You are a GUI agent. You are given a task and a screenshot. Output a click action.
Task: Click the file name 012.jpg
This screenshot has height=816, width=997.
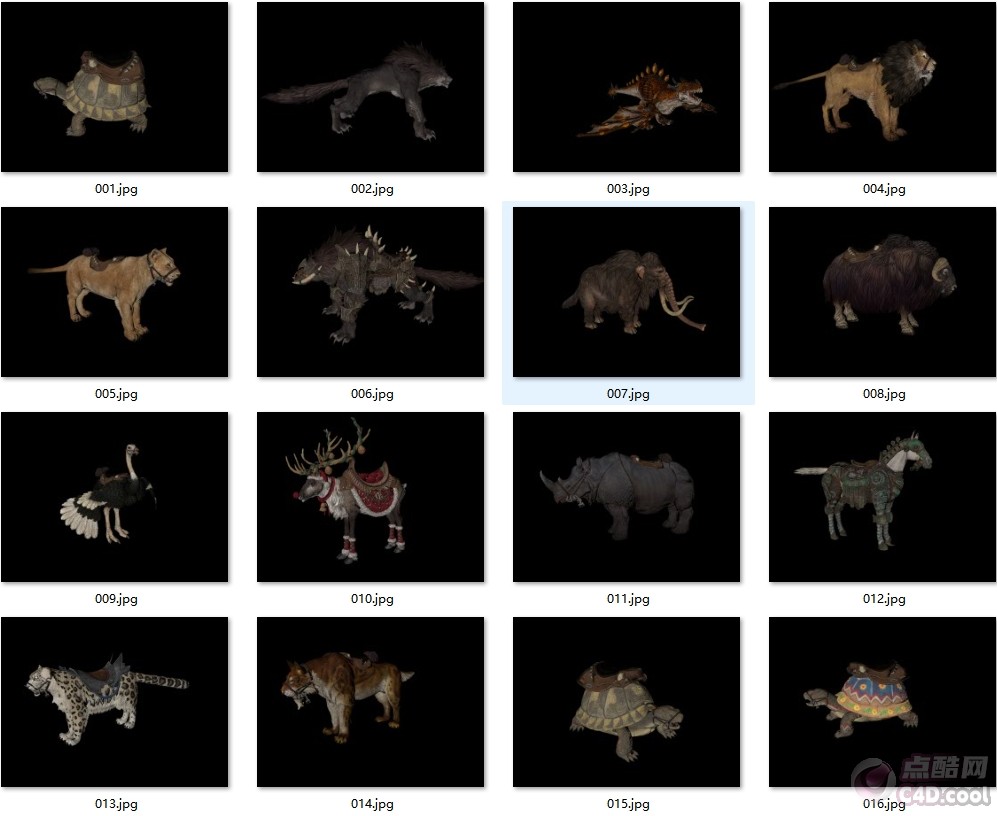[884, 598]
